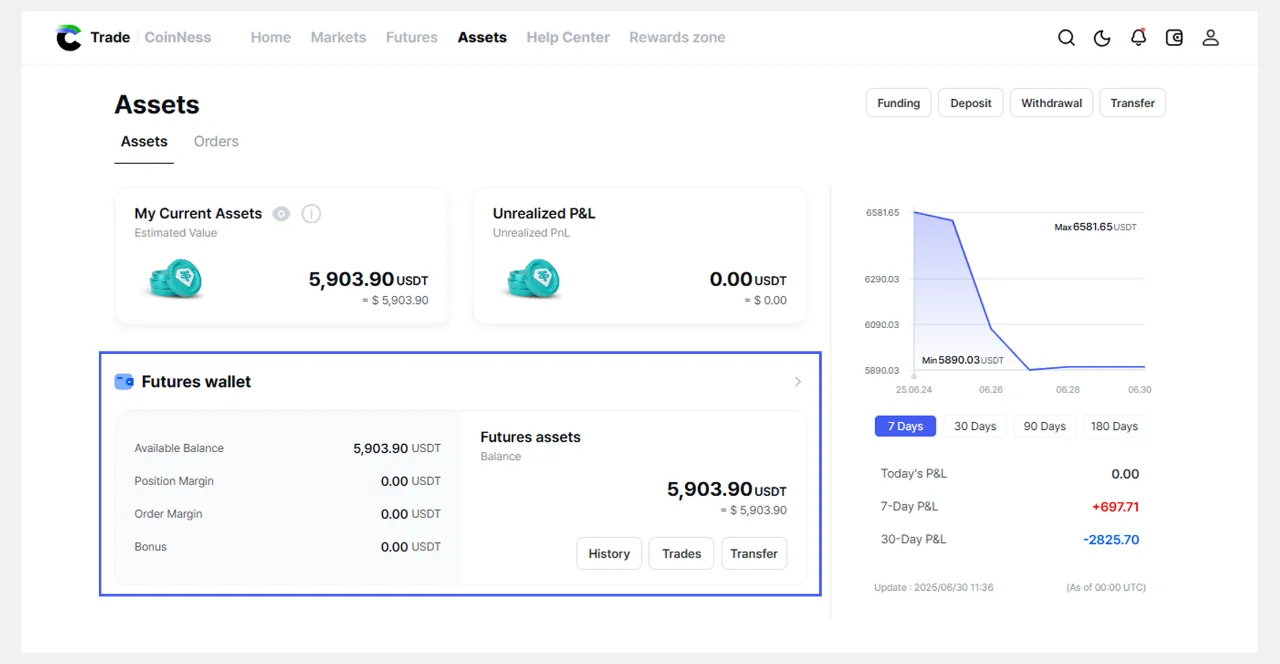Image resolution: width=1280 pixels, height=664 pixels.
Task: Open notifications bell icon
Action: click(1138, 38)
